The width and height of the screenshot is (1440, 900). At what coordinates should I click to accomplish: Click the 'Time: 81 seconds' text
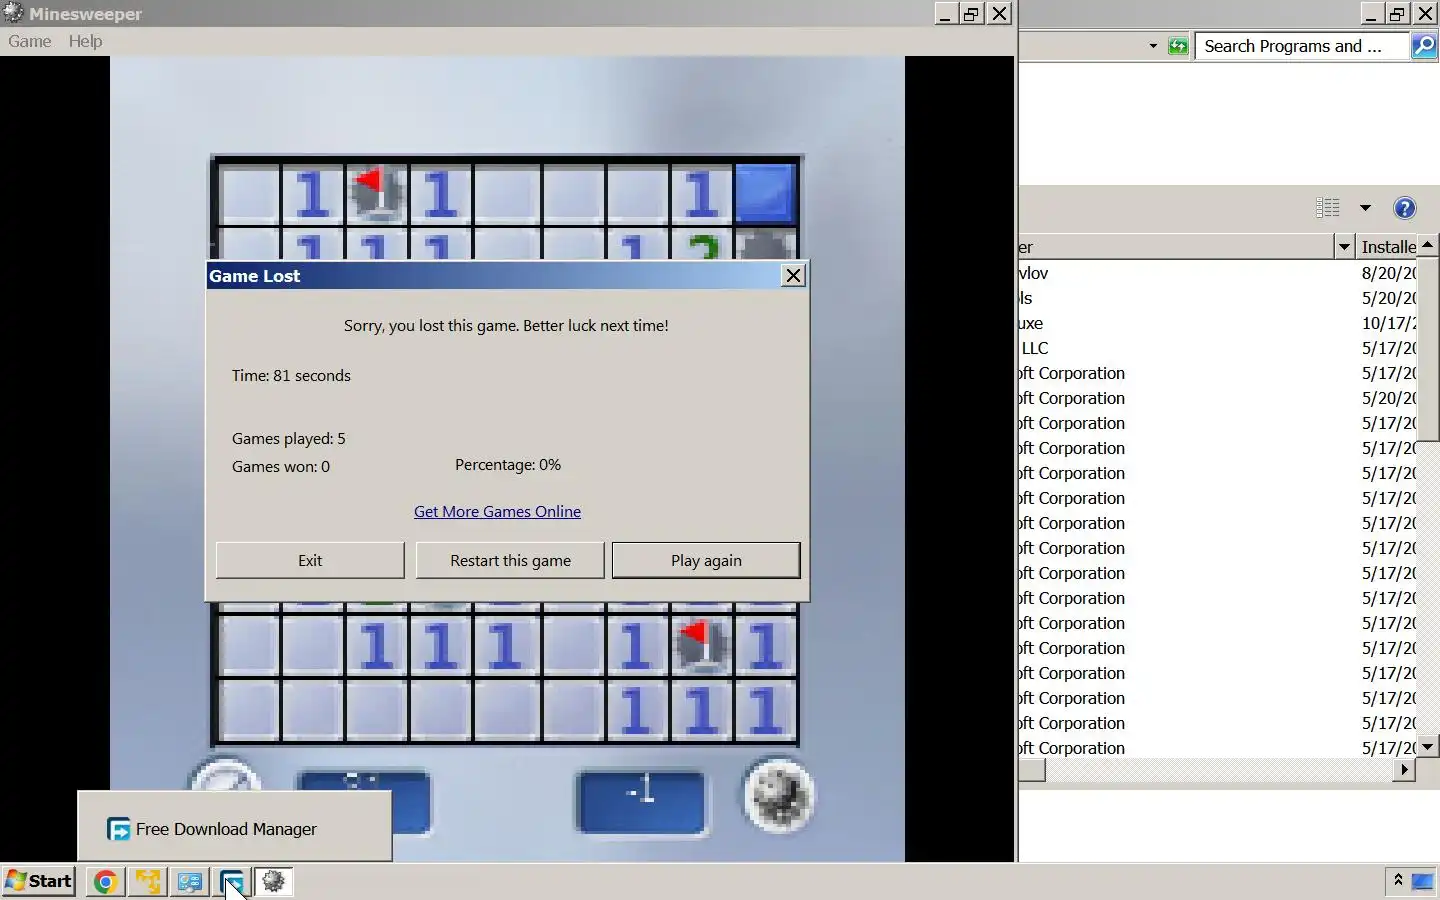[291, 375]
